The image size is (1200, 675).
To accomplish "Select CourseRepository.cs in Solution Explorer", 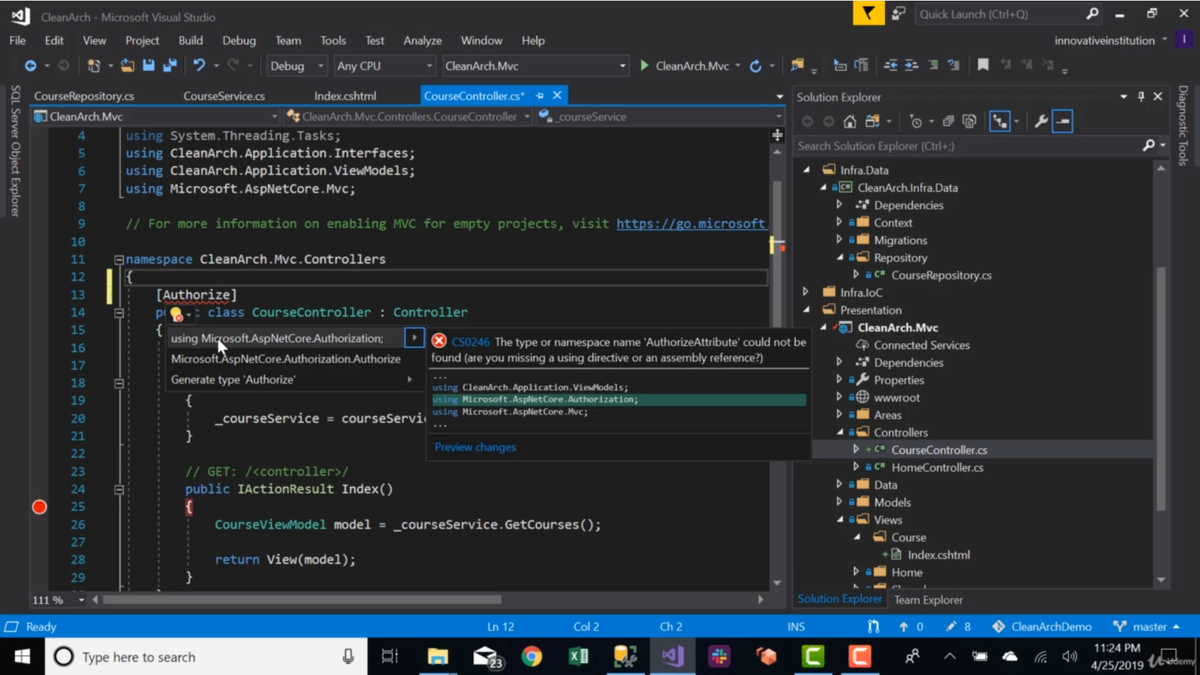I will [x=941, y=275].
